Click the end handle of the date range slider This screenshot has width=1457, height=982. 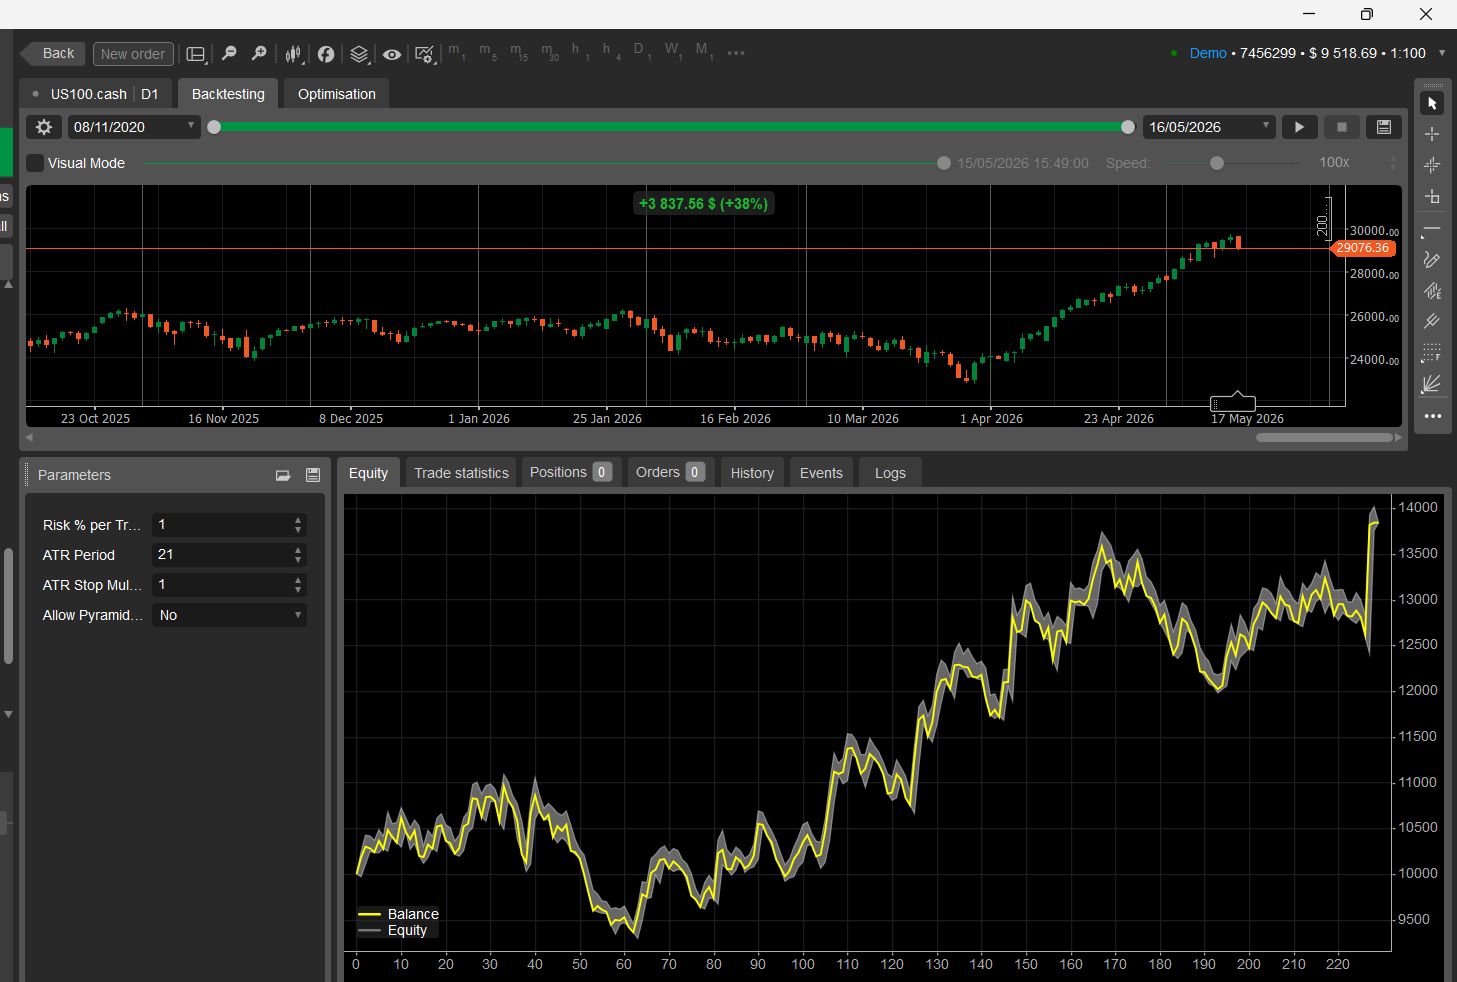tap(1128, 127)
